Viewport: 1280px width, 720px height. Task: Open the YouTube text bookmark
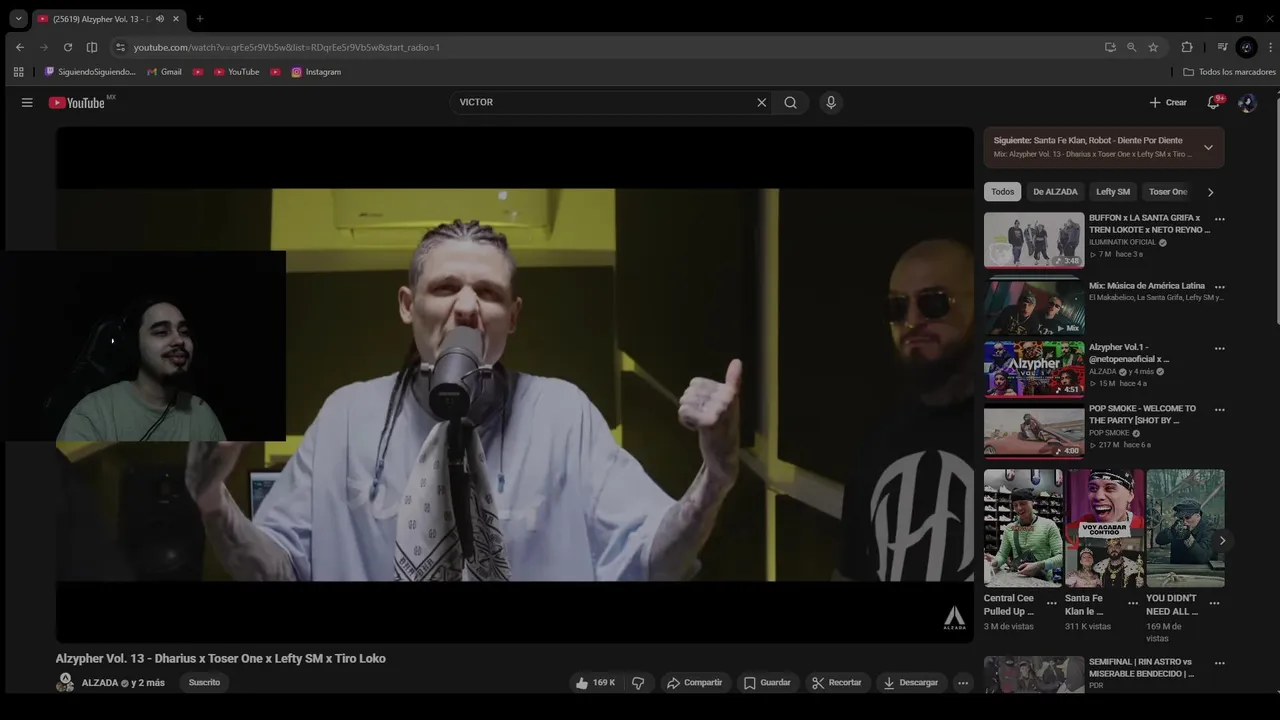pos(237,72)
